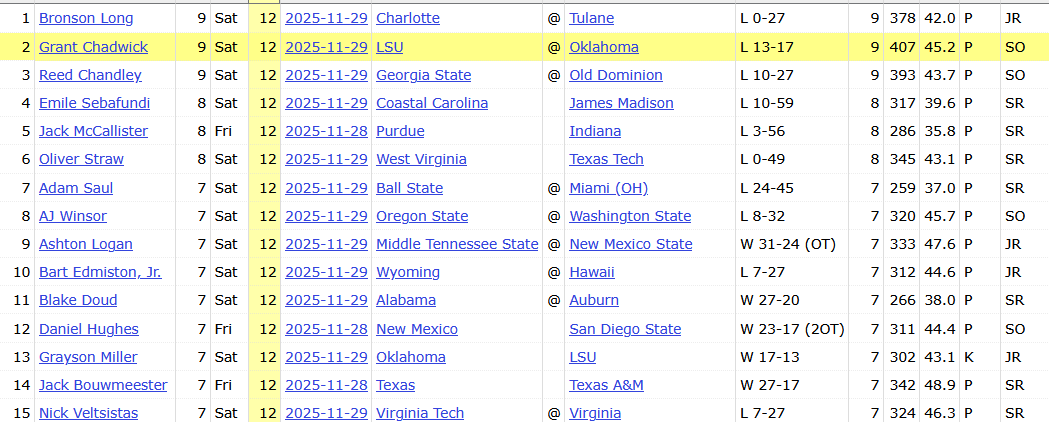The image size is (1052, 422).
Task: Open the Coastal Carolina team page
Action: click(432, 103)
